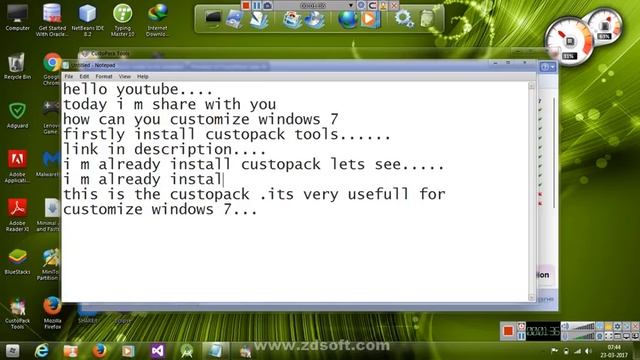The height and width of the screenshot is (360, 640).
Task: Expand the top recorder bar dropdown arrow
Action: pyautogui.click(x=351, y=5)
